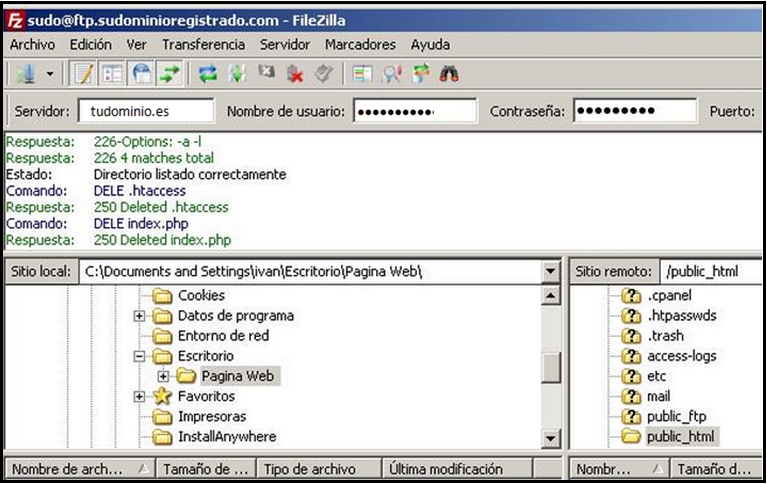This screenshot has width=767, height=484.
Task: Sort remote files by Tamaño column
Action: point(716,469)
